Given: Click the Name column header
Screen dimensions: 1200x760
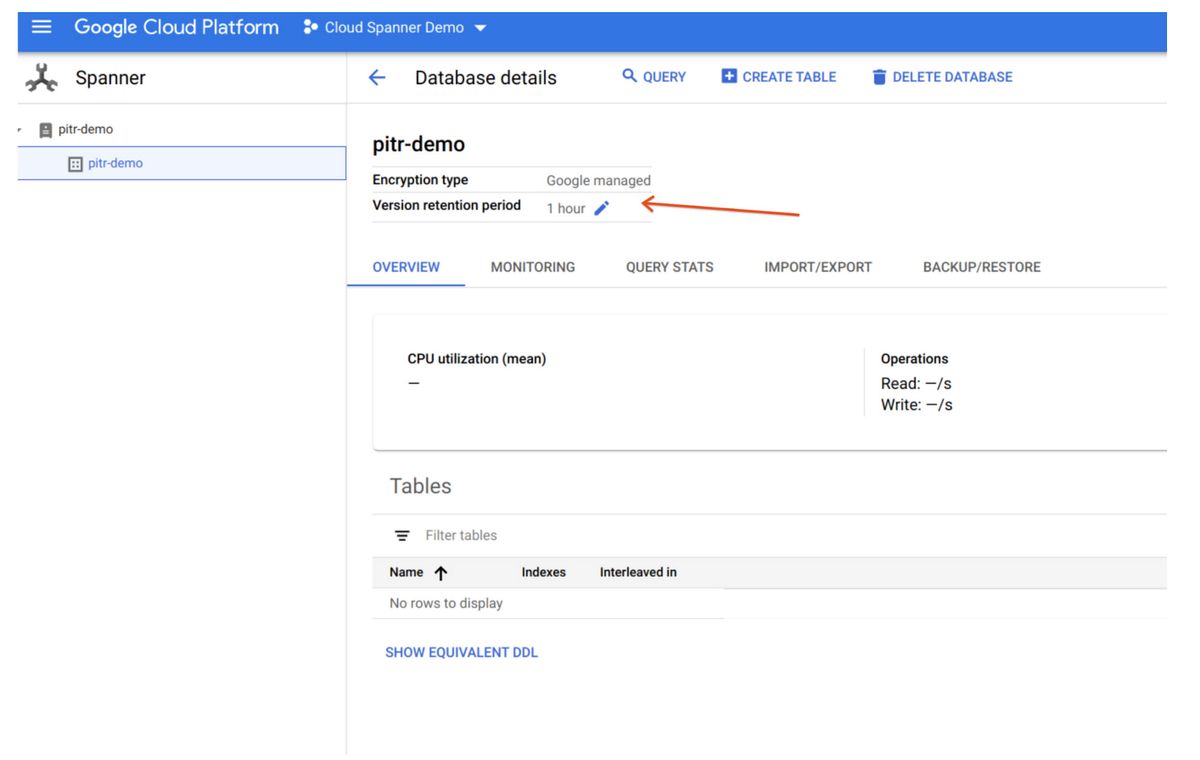Looking at the screenshot, I should [406, 572].
